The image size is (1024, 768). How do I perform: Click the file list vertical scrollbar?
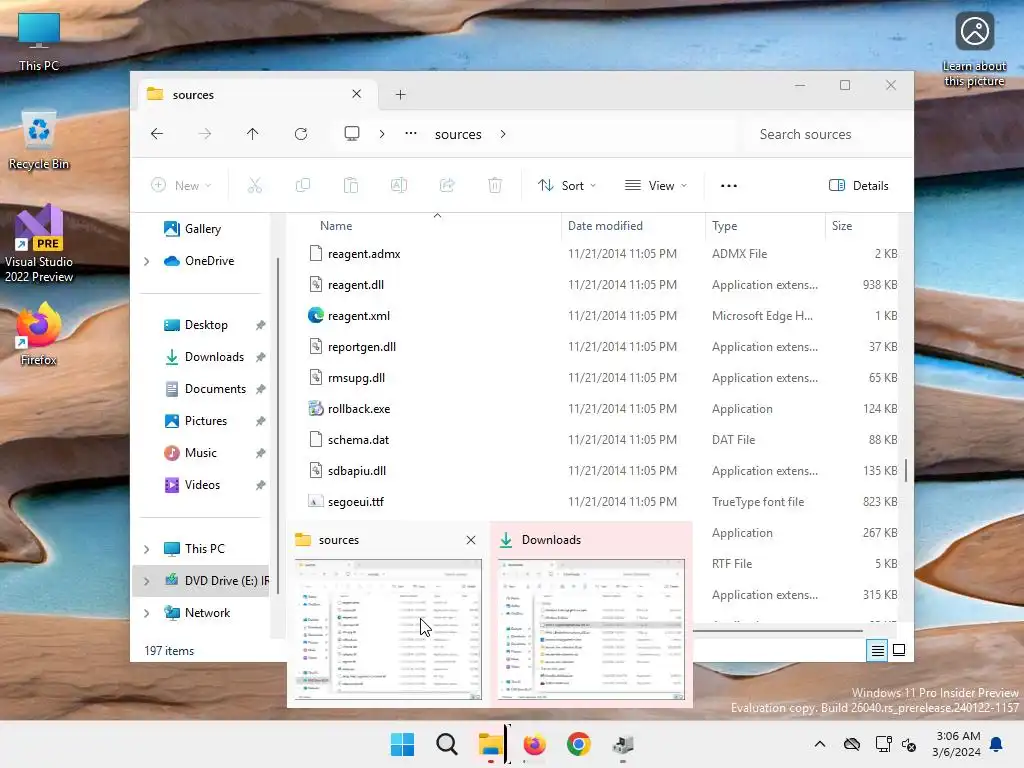pyautogui.click(x=905, y=470)
